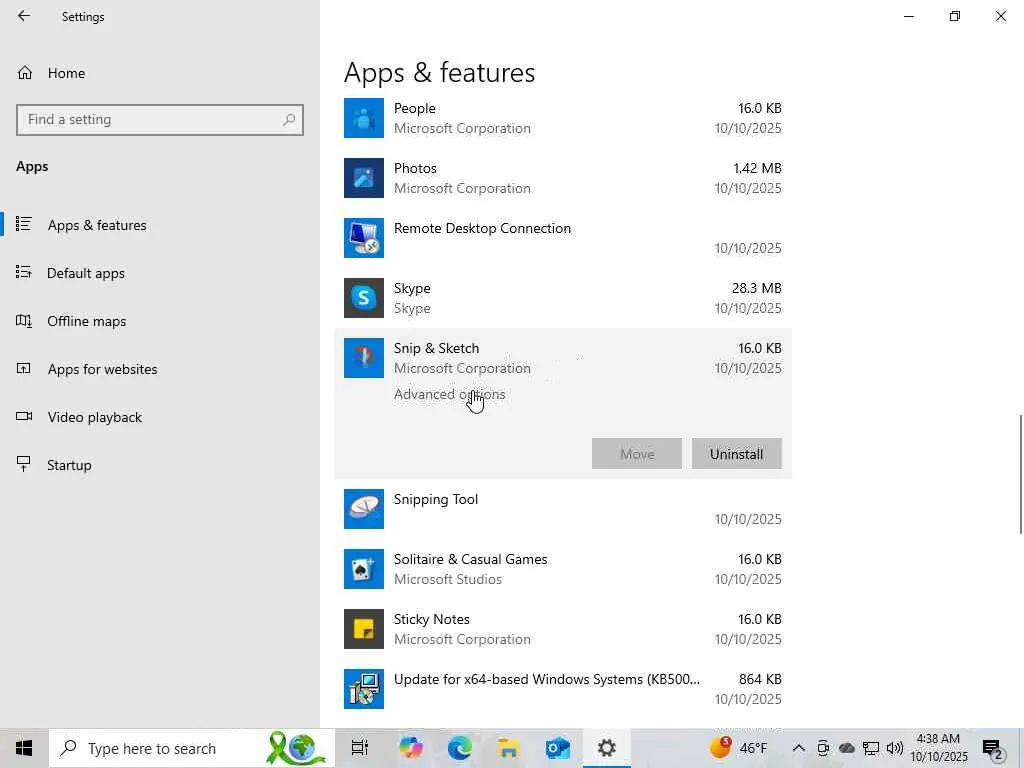The width and height of the screenshot is (1024, 768).
Task: Open Microsoft Edge from the taskbar
Action: point(460,748)
